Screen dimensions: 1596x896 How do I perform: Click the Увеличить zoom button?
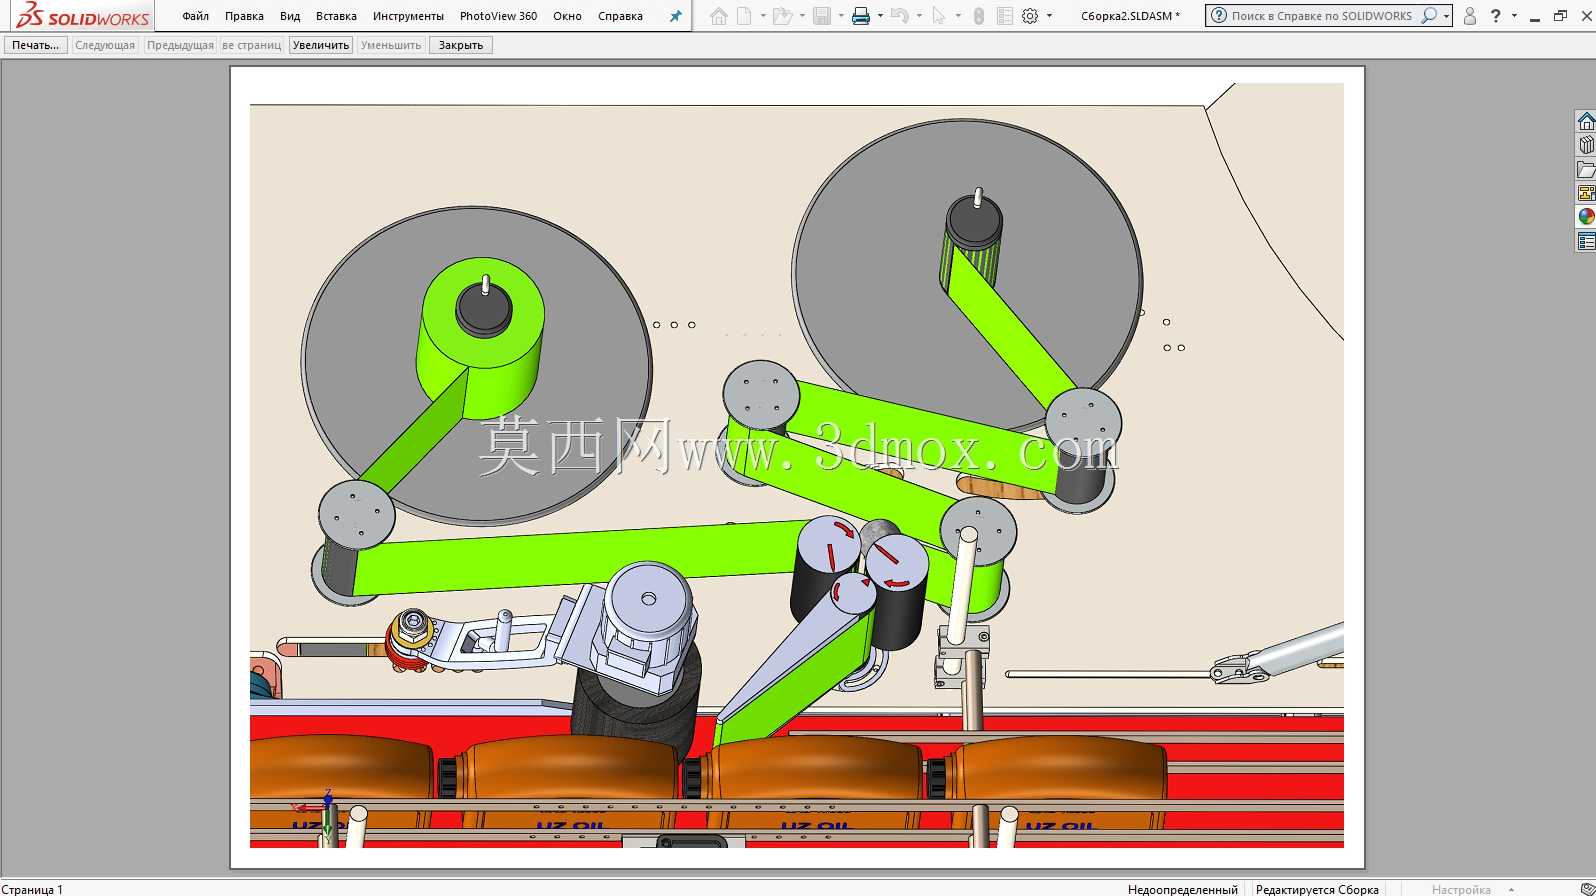click(x=321, y=45)
